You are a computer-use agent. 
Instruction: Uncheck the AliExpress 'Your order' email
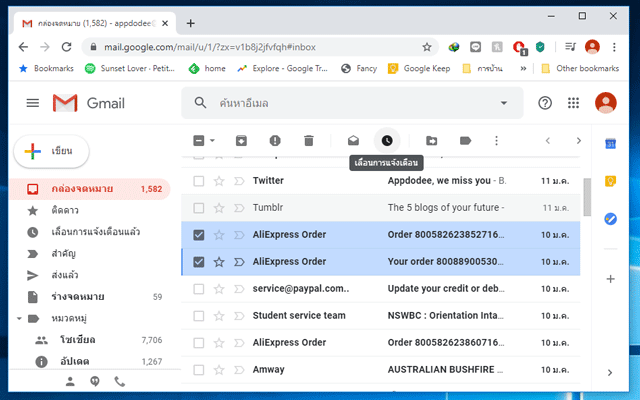pos(199,262)
